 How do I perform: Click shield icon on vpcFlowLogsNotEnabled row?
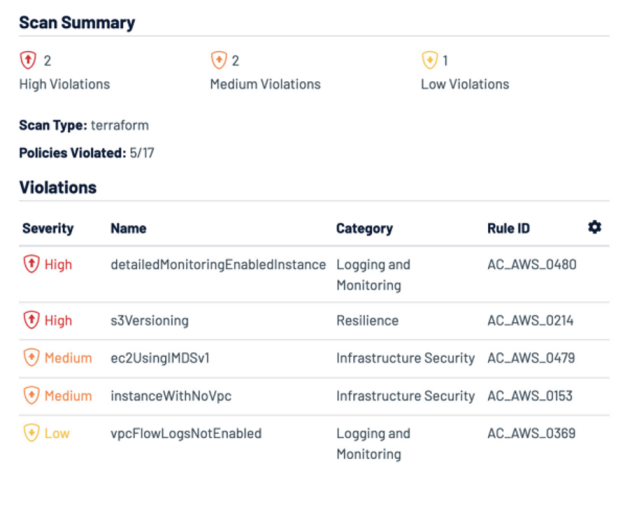pos(31,434)
